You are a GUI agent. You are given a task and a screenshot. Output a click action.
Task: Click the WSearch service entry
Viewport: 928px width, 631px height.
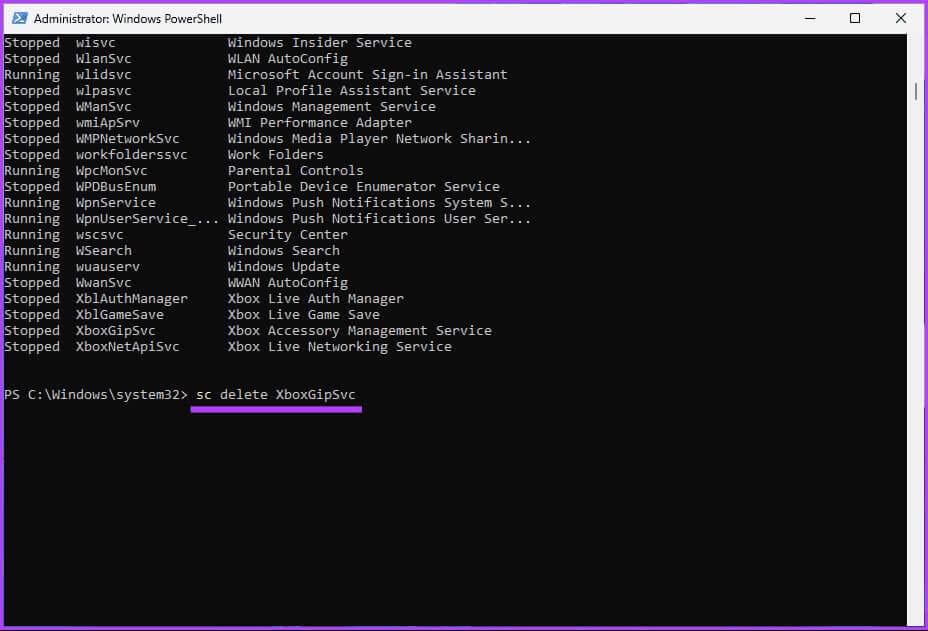point(103,251)
